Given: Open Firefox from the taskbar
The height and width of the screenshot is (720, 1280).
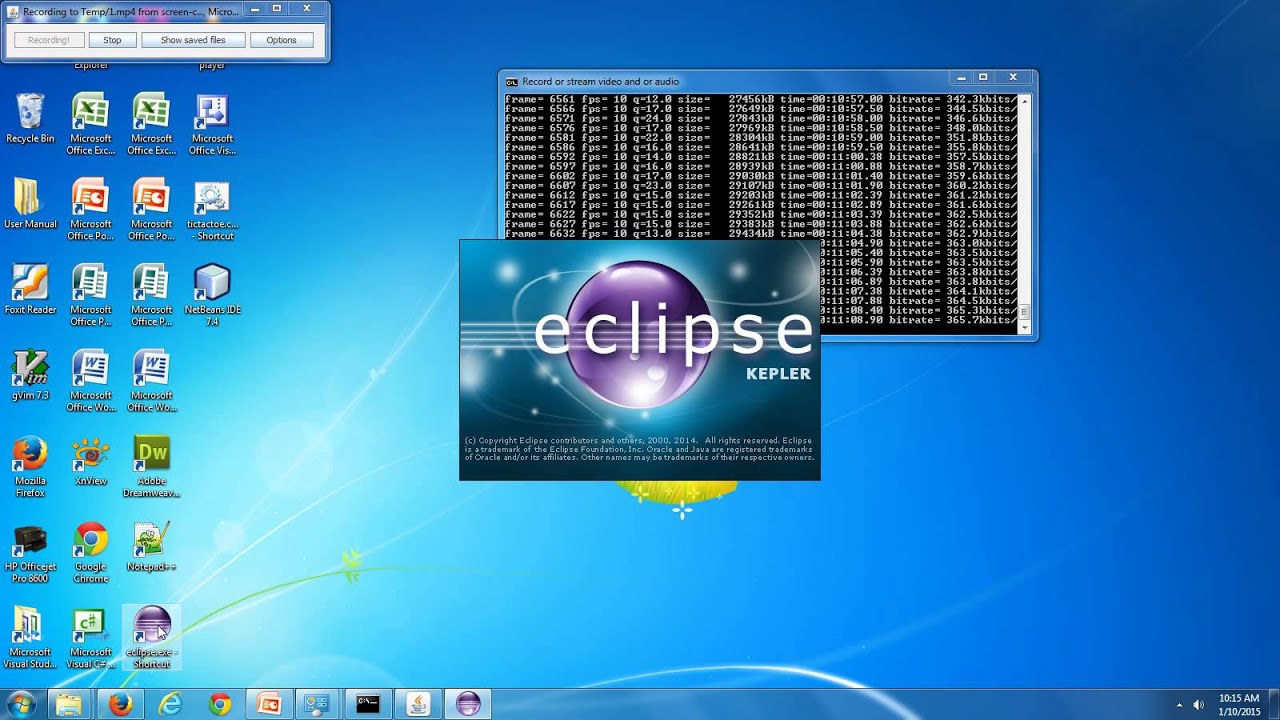Looking at the screenshot, I should pos(120,705).
